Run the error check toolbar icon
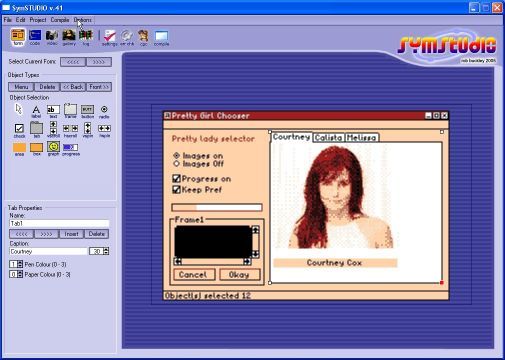 coord(127,37)
